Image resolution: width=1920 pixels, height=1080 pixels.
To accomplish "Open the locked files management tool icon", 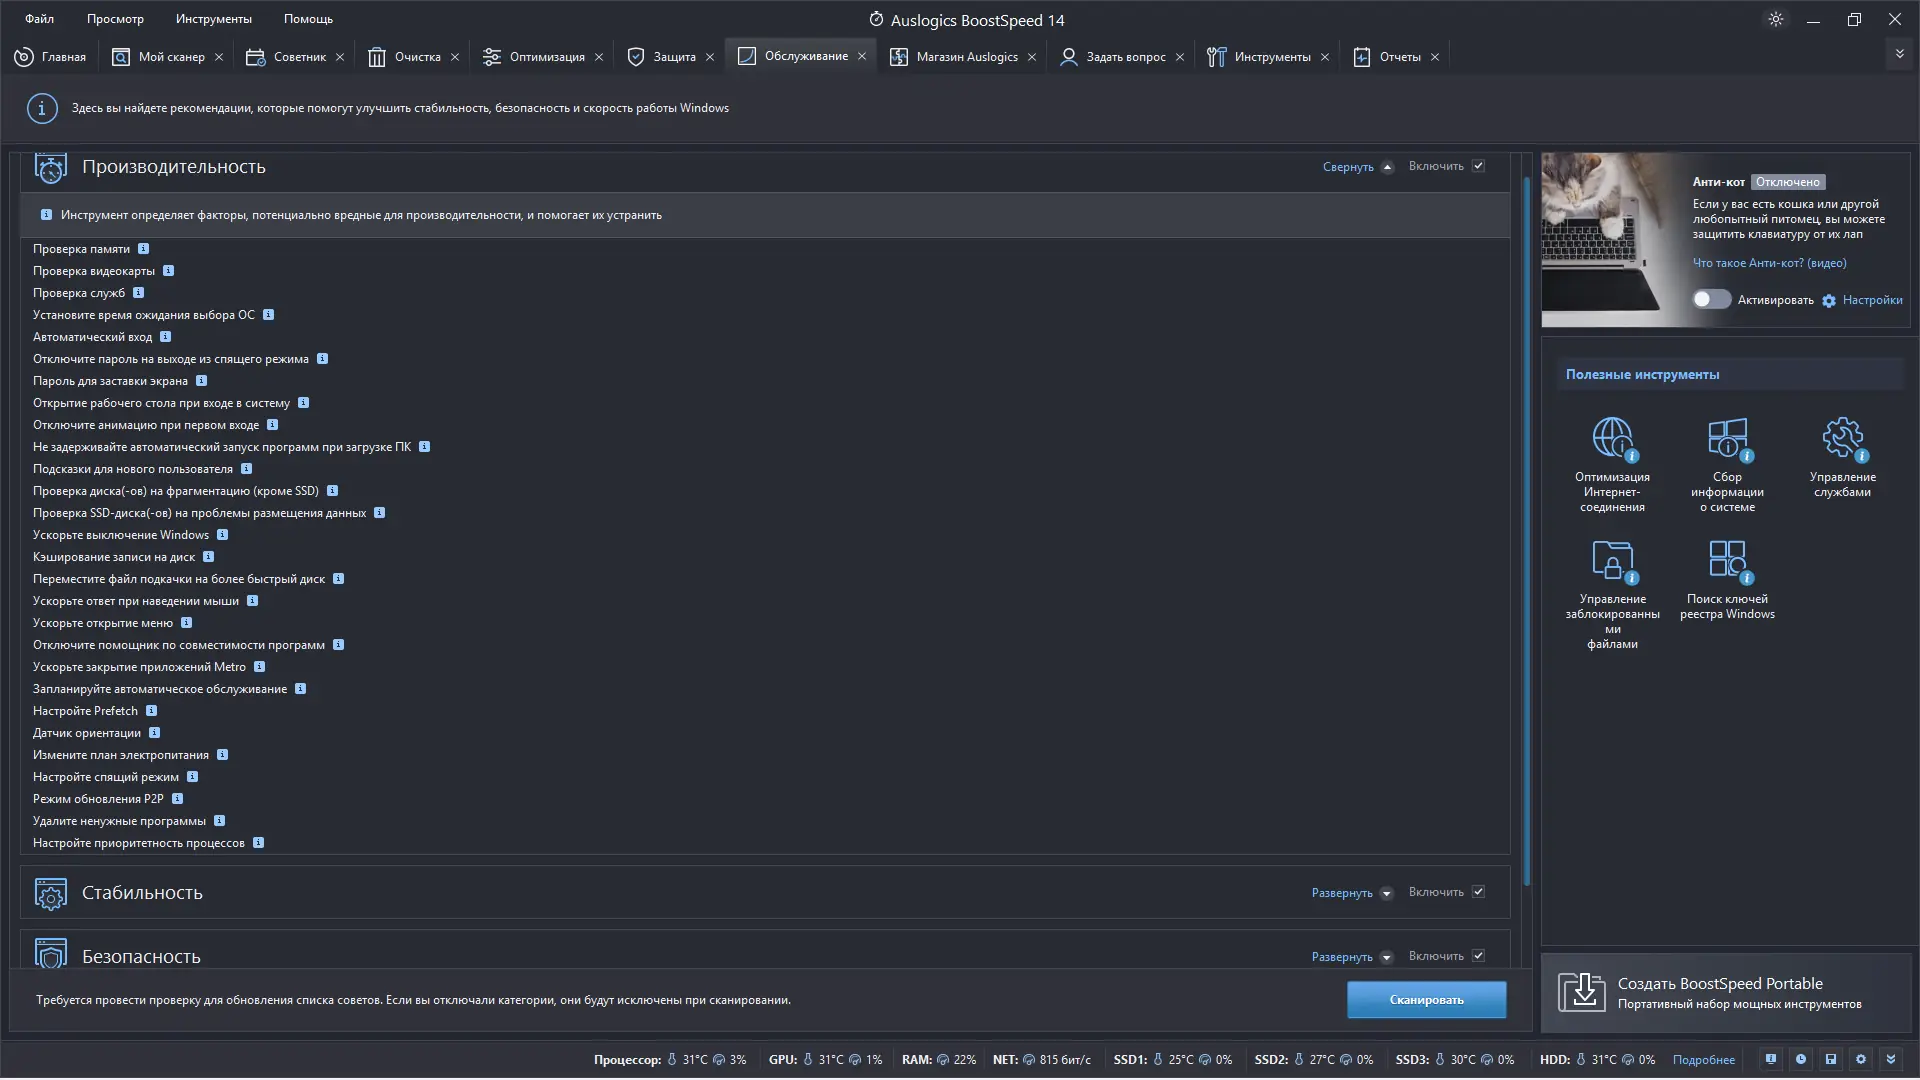I will pyautogui.click(x=1612, y=561).
